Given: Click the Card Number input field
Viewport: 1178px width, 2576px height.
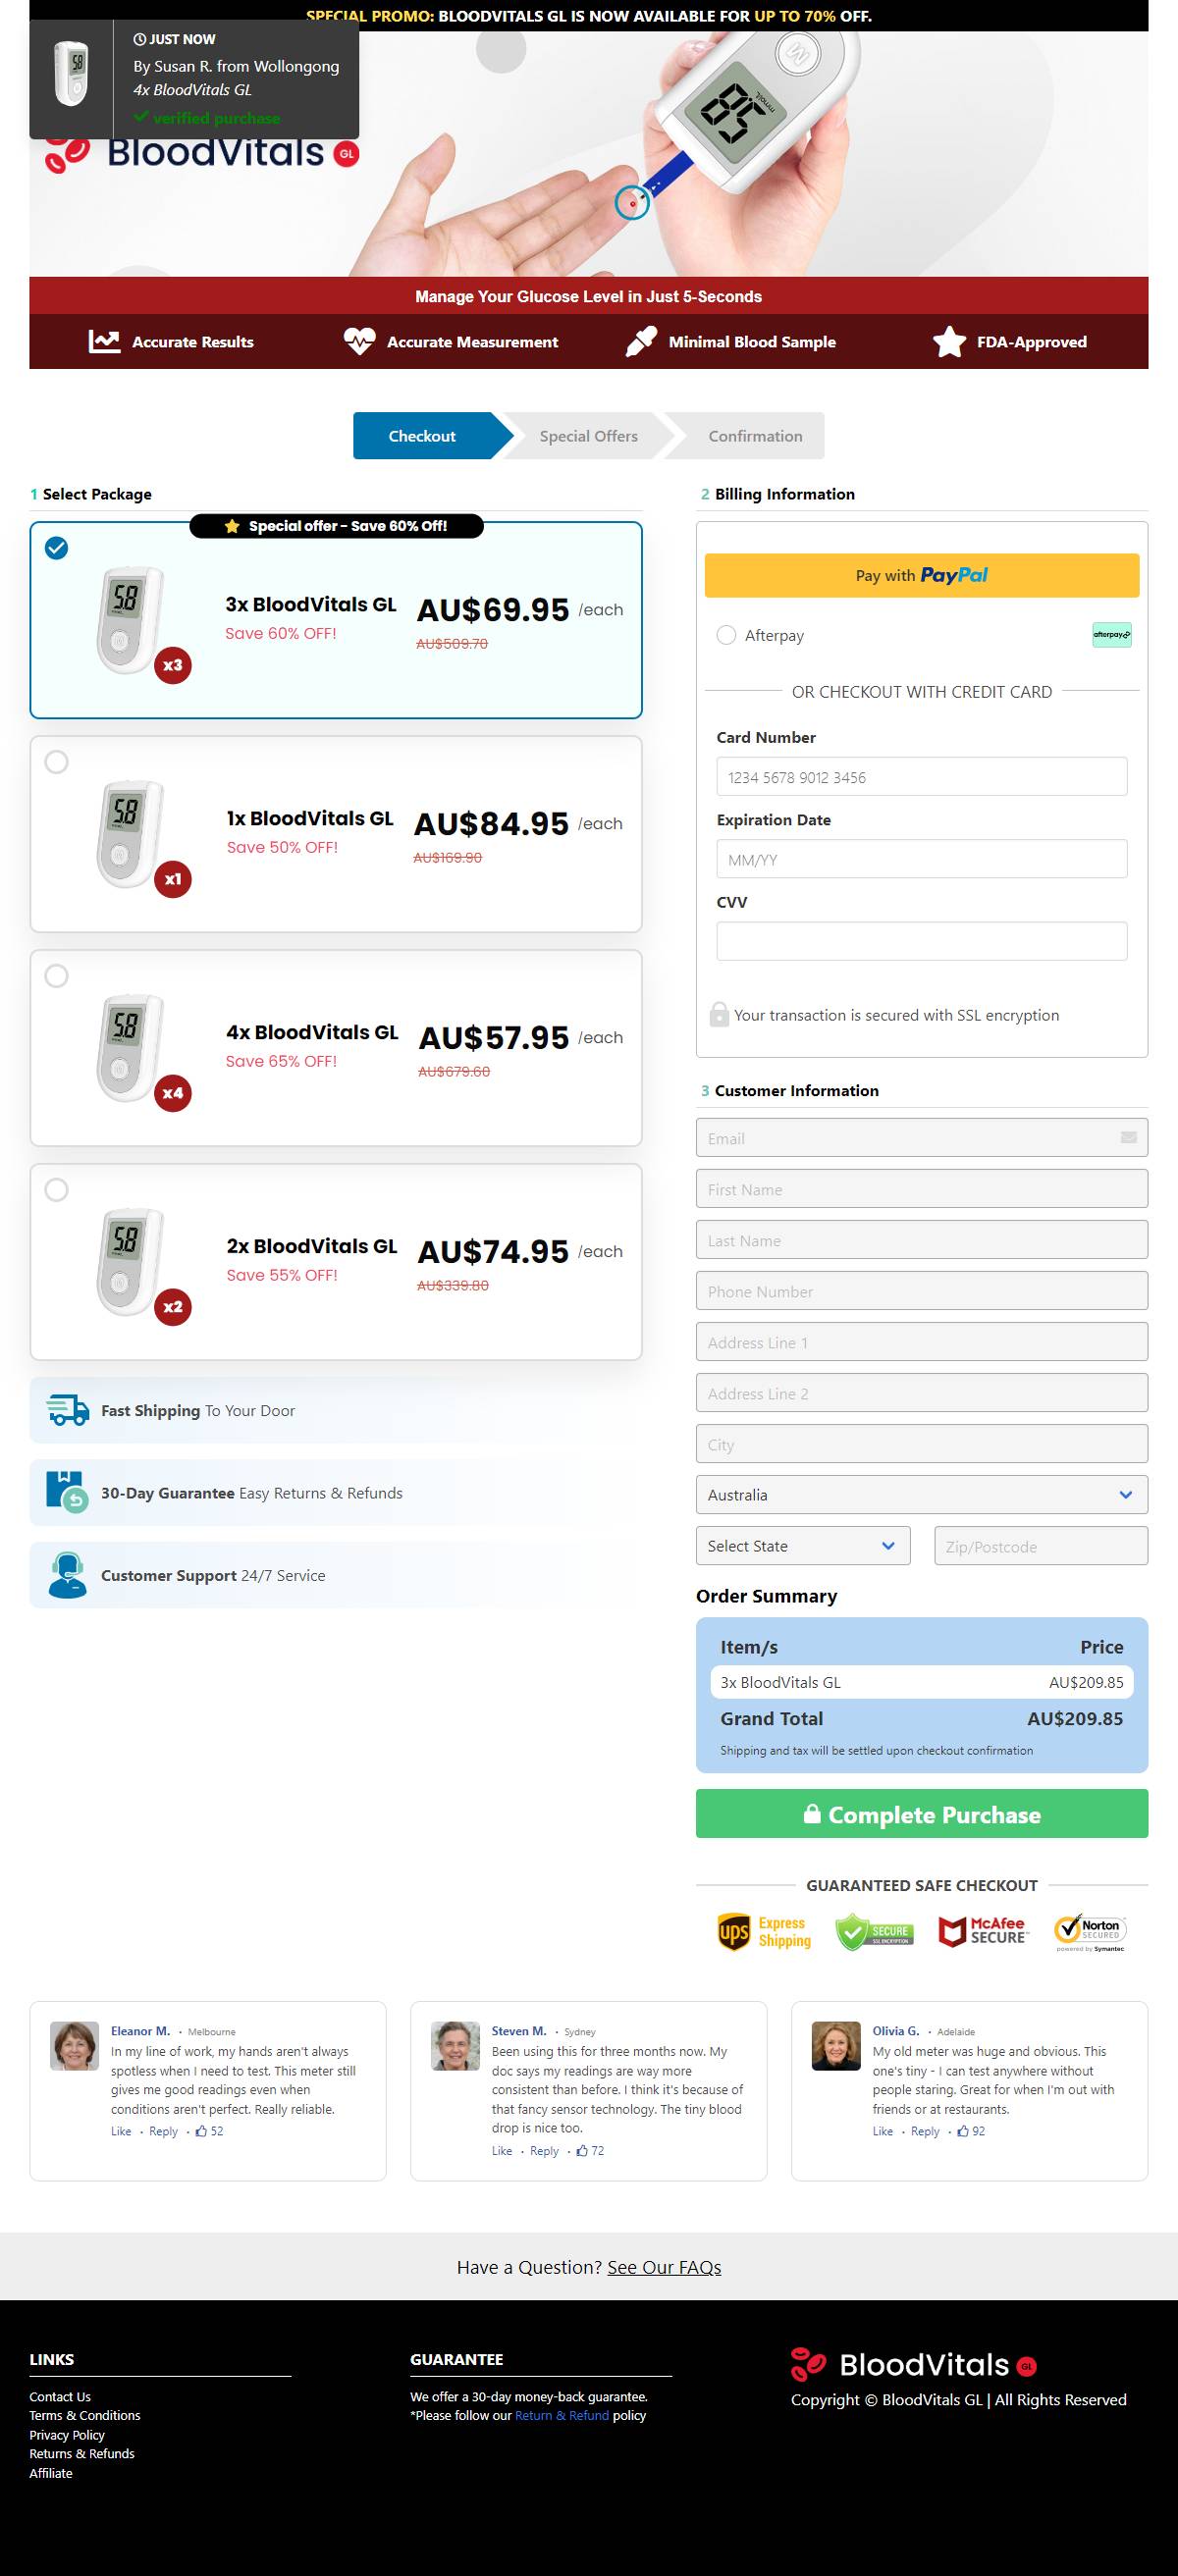Looking at the screenshot, I should pyautogui.click(x=921, y=777).
